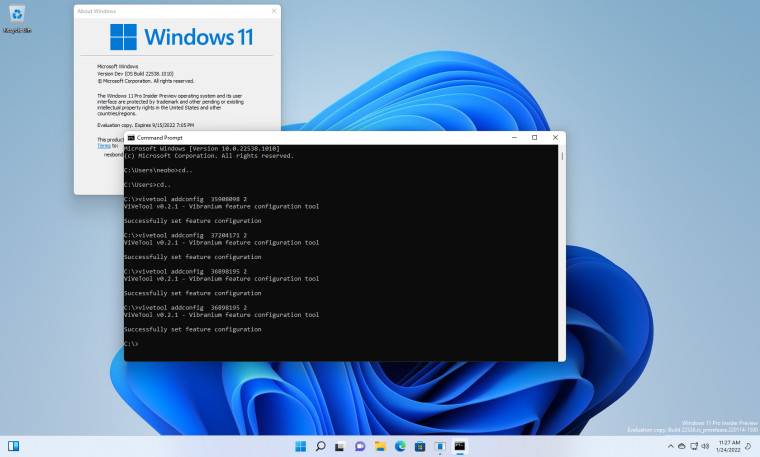
Task: Click the 'Command Prompt' window title text
Action: click(159, 138)
